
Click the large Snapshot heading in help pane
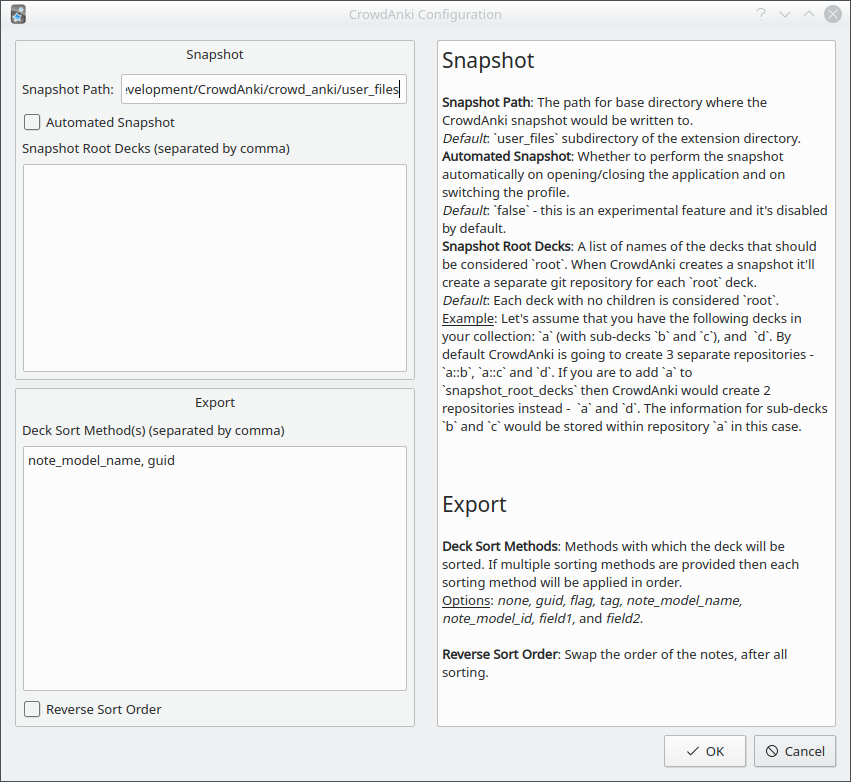point(488,60)
